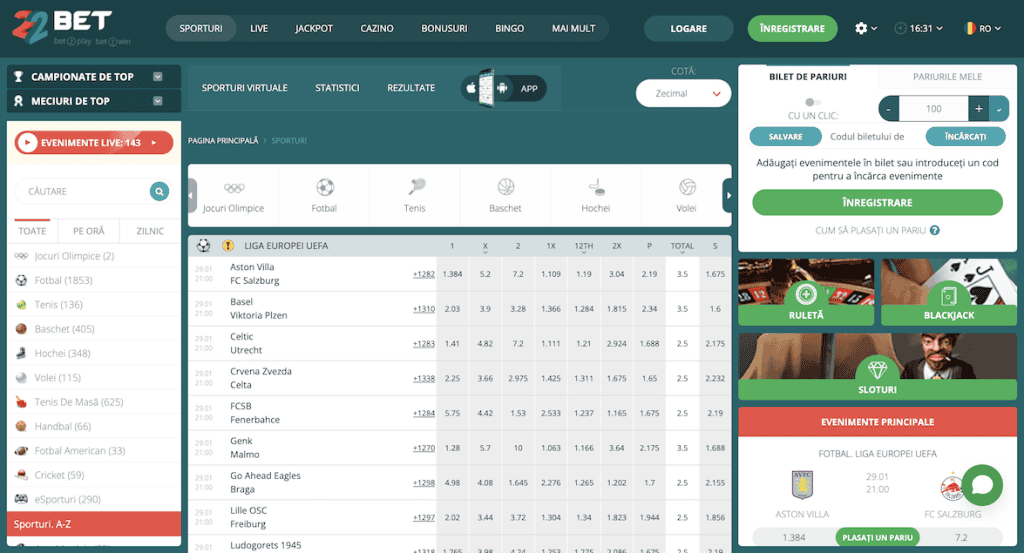
Task: Open Sporturi A-Z red sidebar bar
Action: (93, 524)
